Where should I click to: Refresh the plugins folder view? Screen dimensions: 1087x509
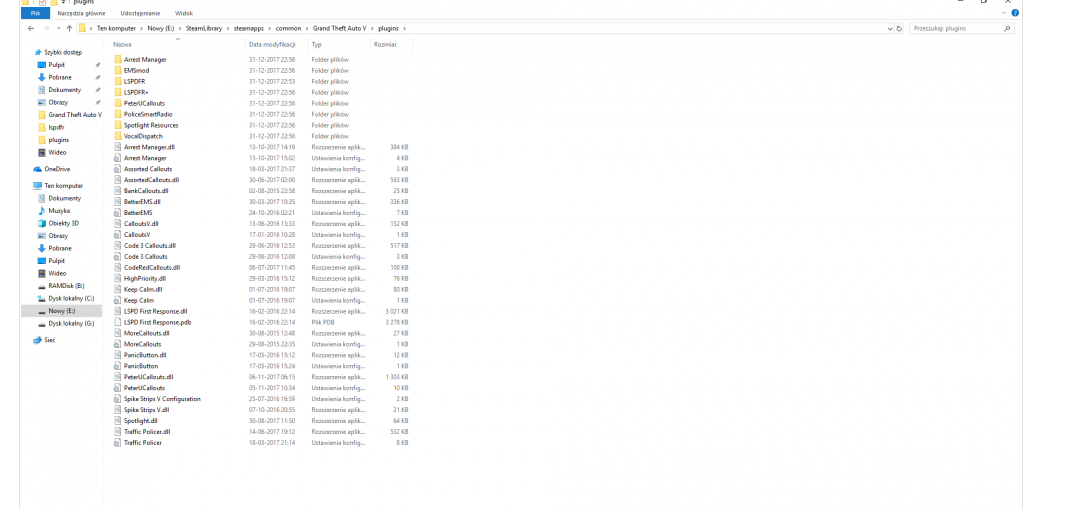pyautogui.click(x=899, y=28)
